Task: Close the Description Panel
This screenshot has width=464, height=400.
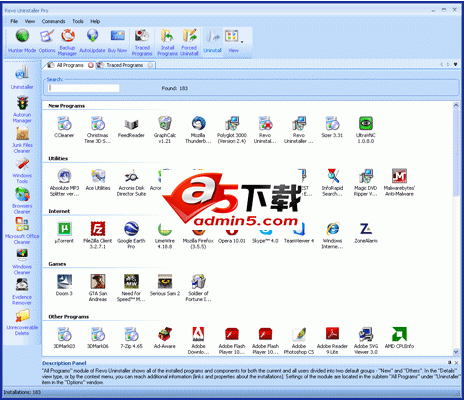Action: (x=456, y=362)
